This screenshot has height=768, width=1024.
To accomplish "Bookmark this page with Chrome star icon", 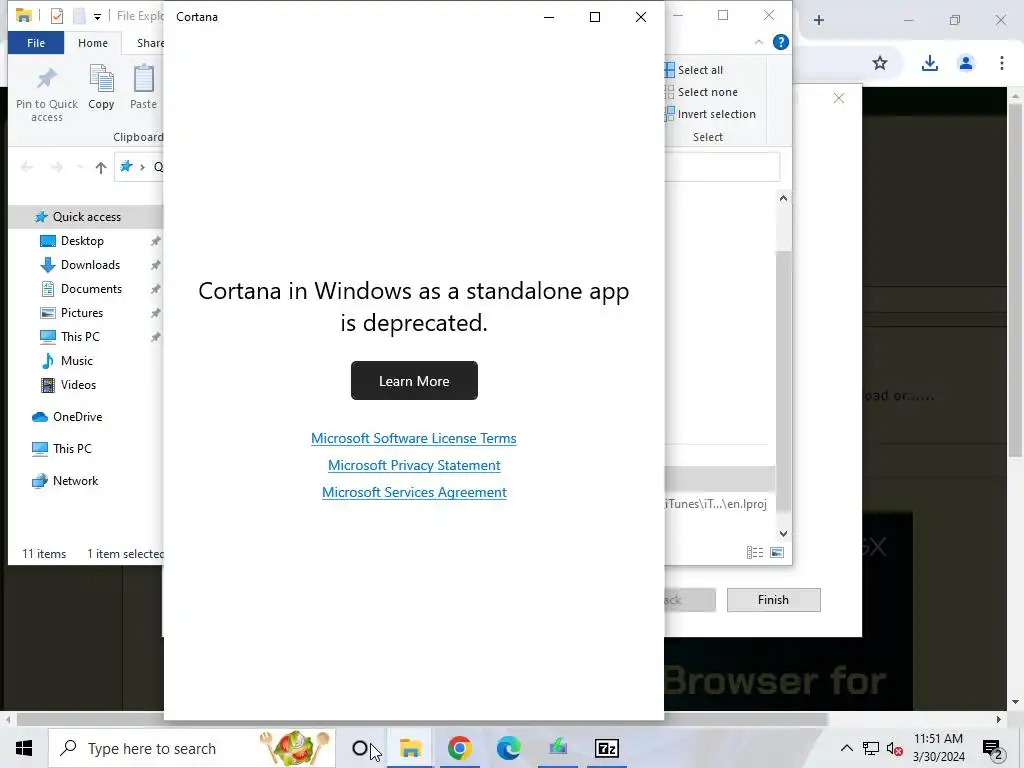I will coord(880,63).
